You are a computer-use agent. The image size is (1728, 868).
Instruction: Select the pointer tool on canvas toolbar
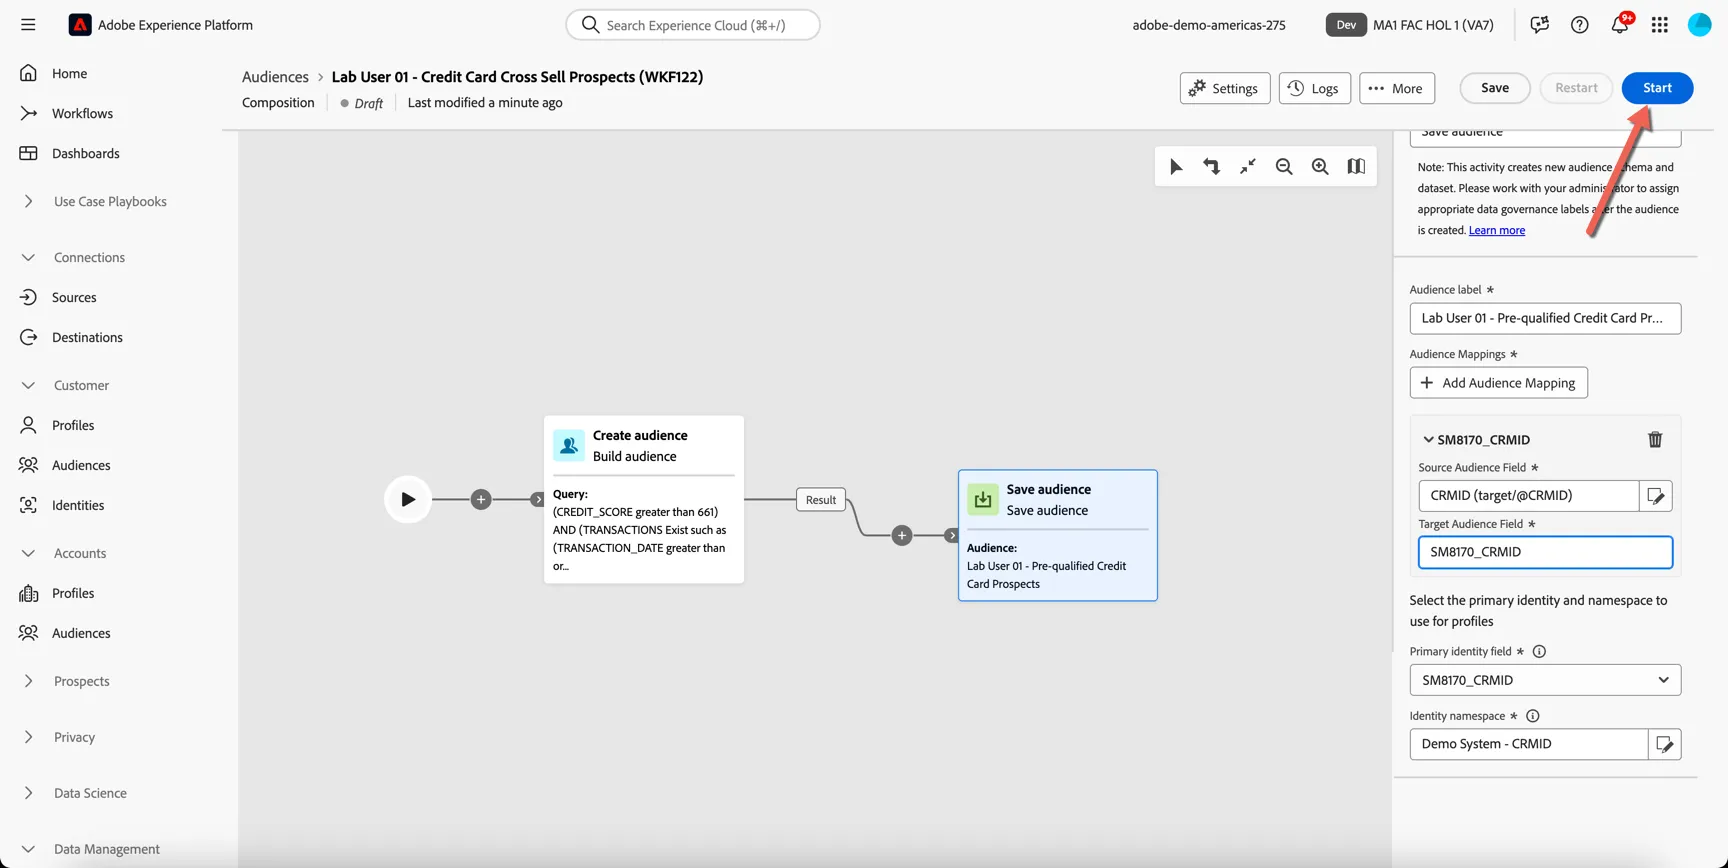click(x=1176, y=167)
